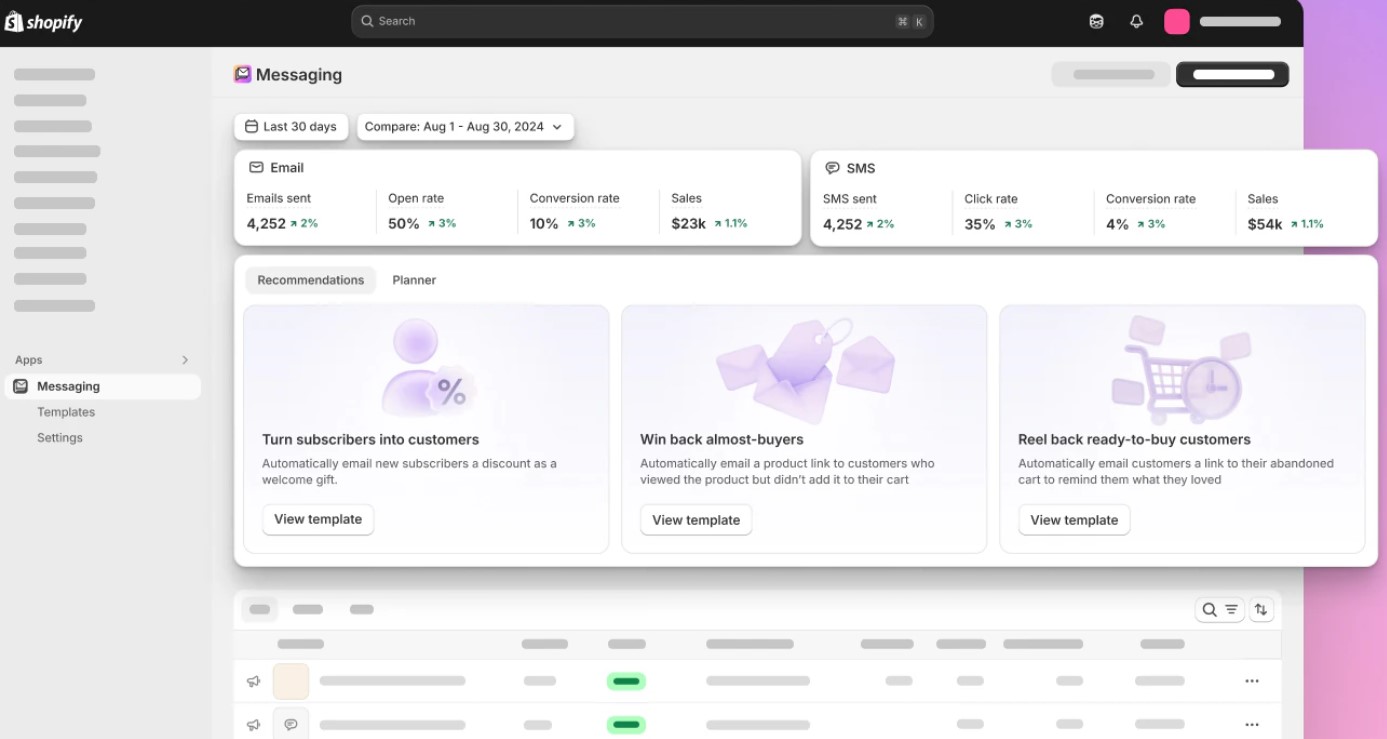View template for Win back almost-buyers

click(x=696, y=520)
